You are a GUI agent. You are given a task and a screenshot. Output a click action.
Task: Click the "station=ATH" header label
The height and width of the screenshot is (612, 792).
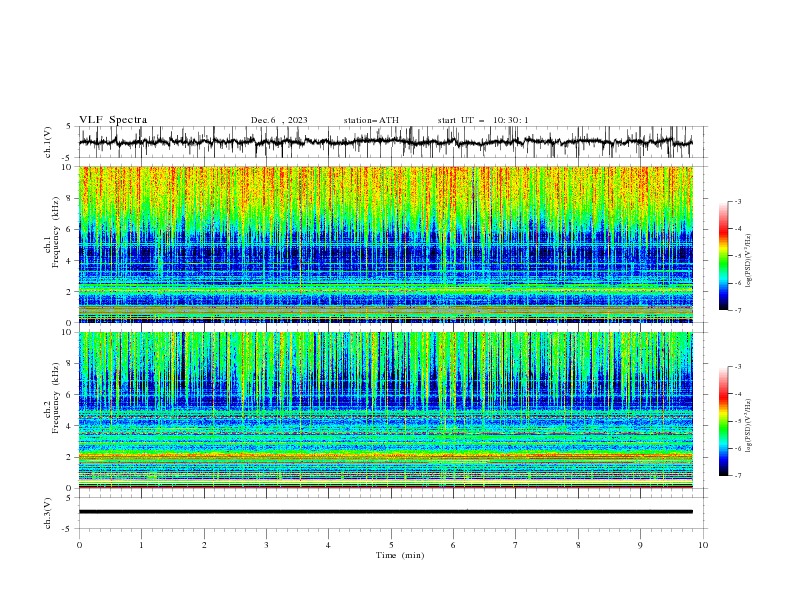[x=371, y=120]
